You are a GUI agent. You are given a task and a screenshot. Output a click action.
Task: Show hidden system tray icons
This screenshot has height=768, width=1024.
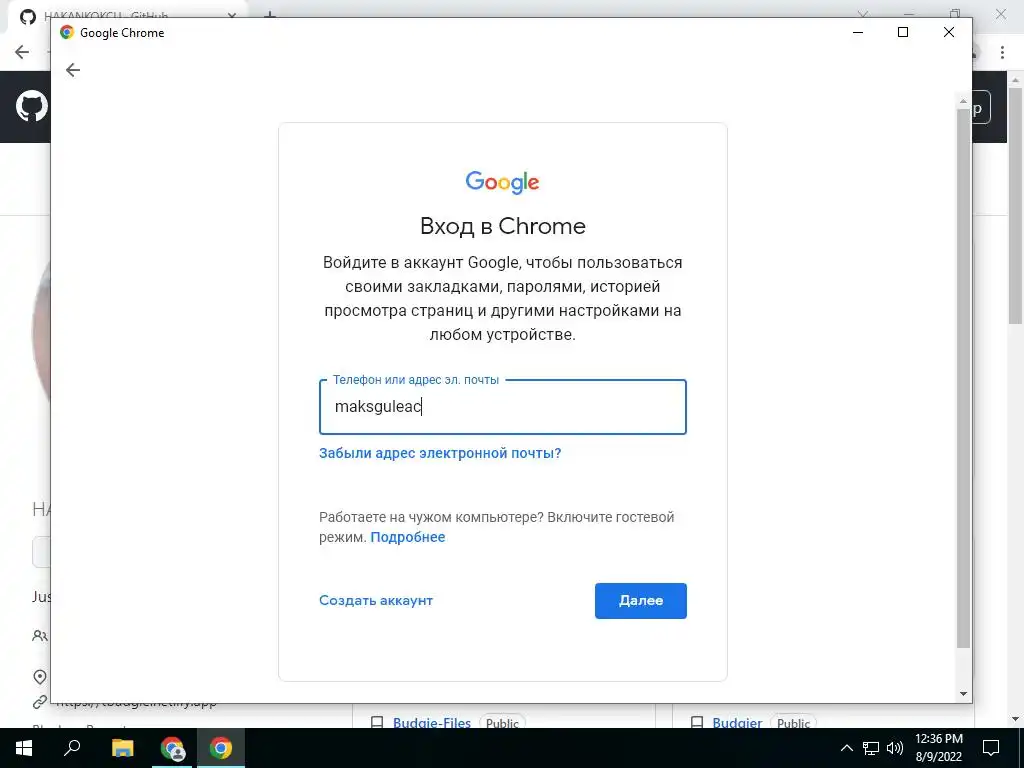click(846, 748)
